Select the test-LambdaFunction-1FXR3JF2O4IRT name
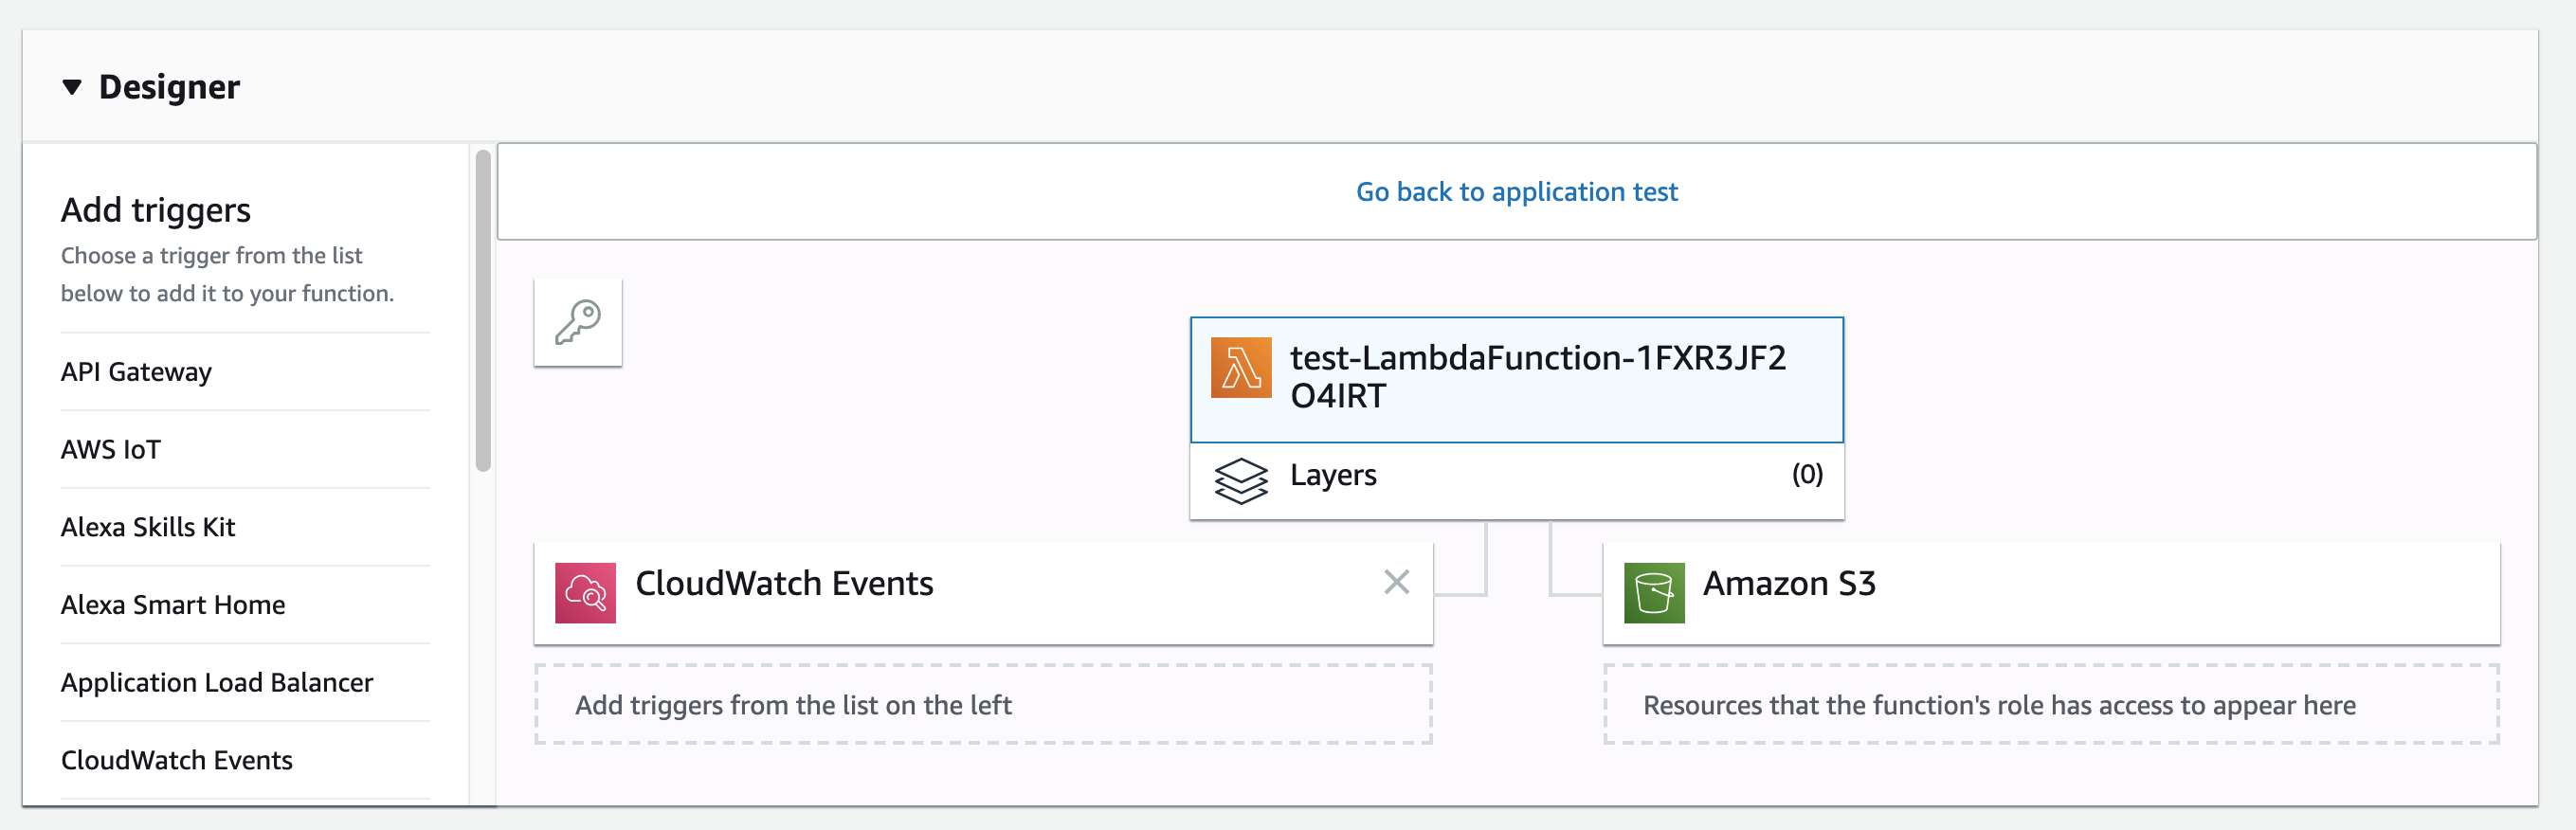The image size is (2576, 830). (1537, 377)
